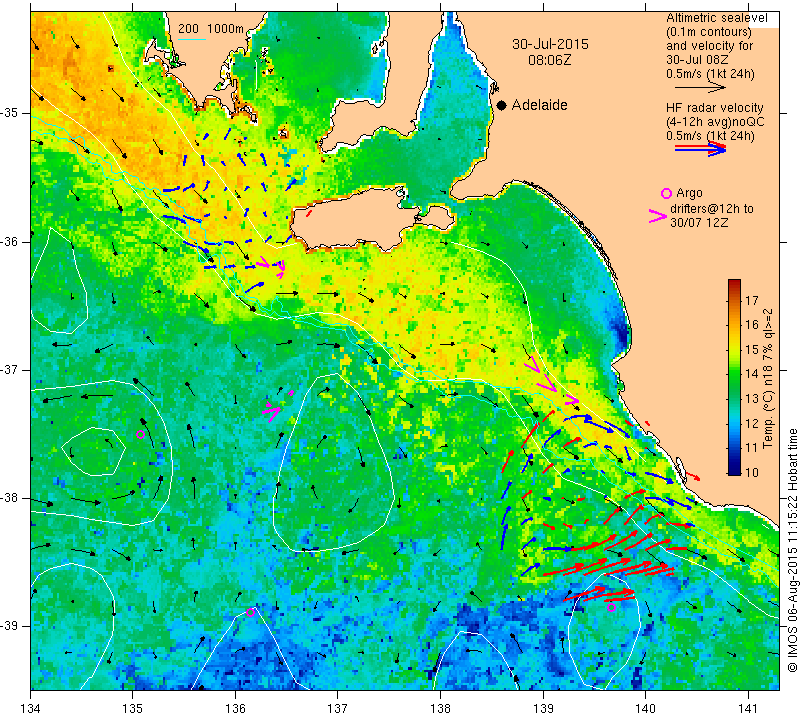Screen dimensions: 800x720
Task: Click 'Altimetric sealevel' legend heading
Action: point(717,18)
